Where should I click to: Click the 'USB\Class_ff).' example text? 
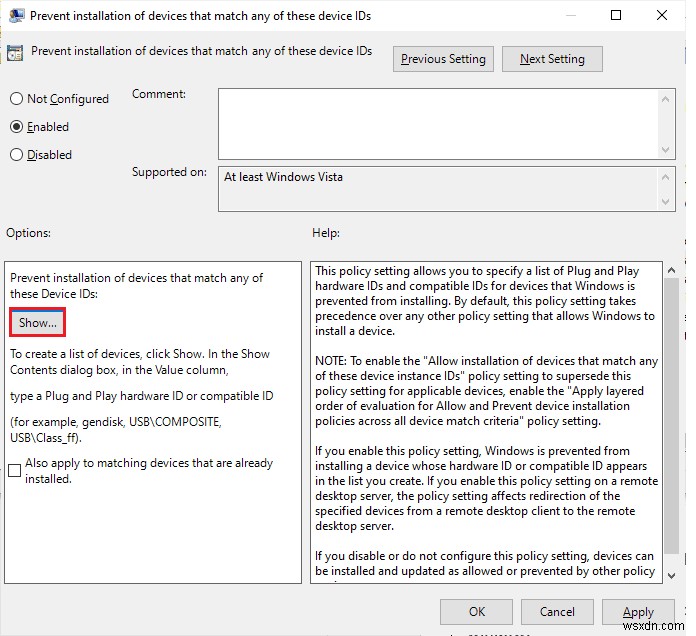pos(46,438)
